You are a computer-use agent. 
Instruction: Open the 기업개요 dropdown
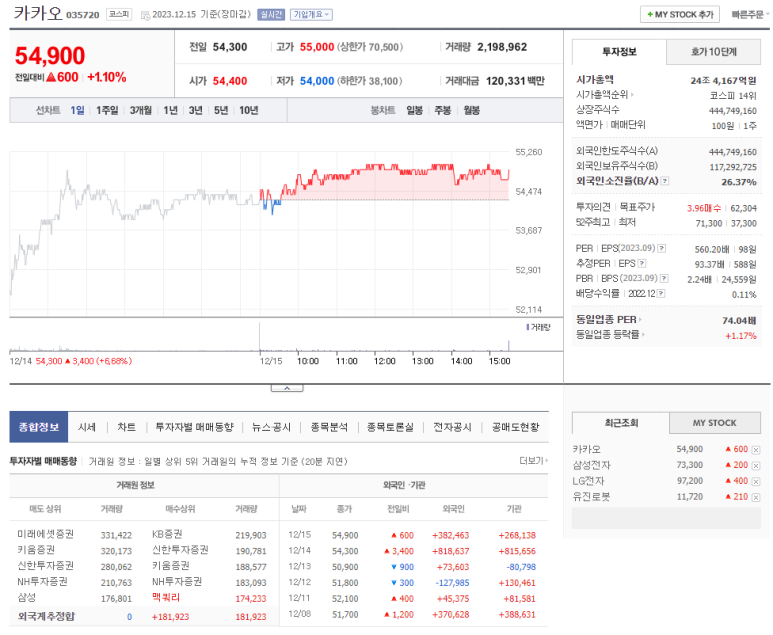tap(311, 15)
